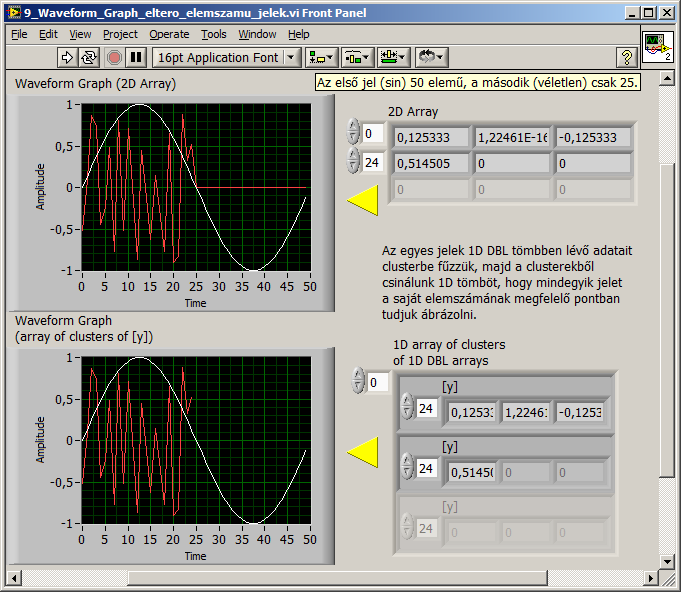The width and height of the screenshot is (681, 592).
Task: Click the top waveform graph plot area
Action: [x=196, y=187]
